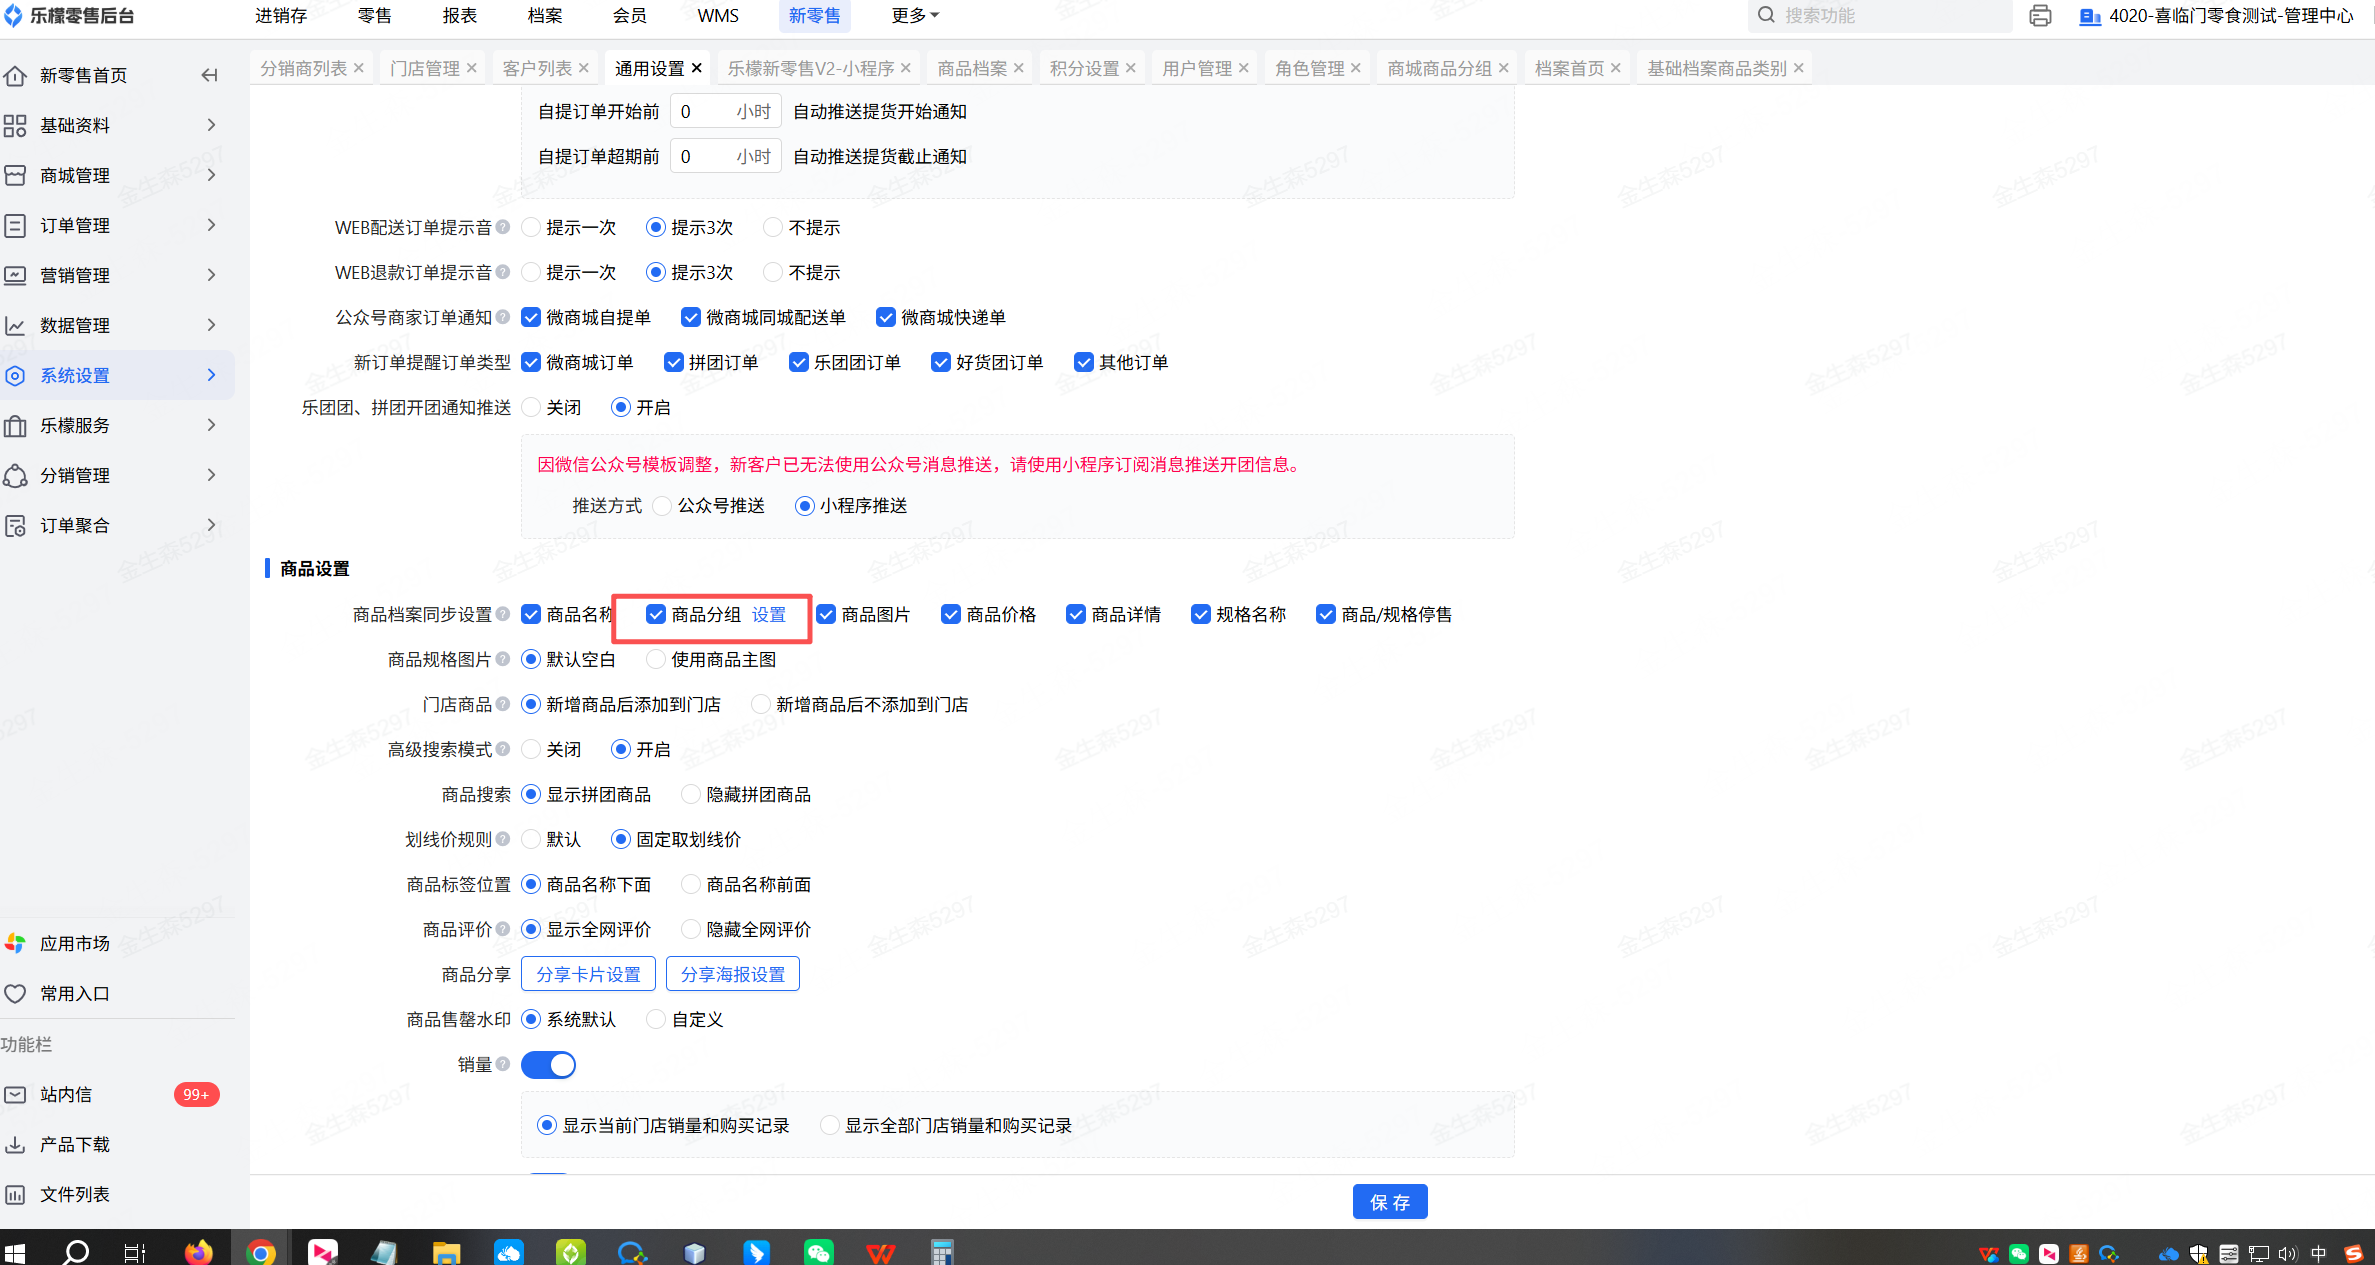Open 常用入口 heart icon item
The image size is (2375, 1265).
tap(75, 993)
